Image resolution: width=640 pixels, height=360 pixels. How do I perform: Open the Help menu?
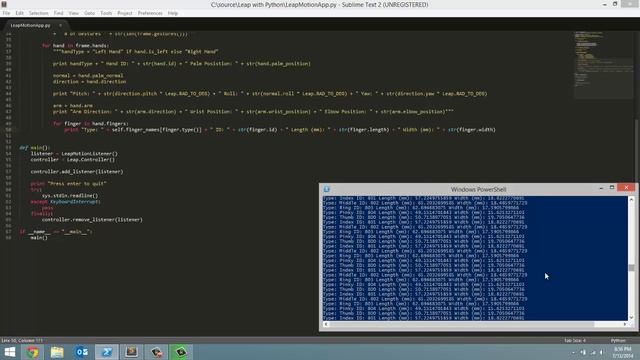tap(173, 13)
